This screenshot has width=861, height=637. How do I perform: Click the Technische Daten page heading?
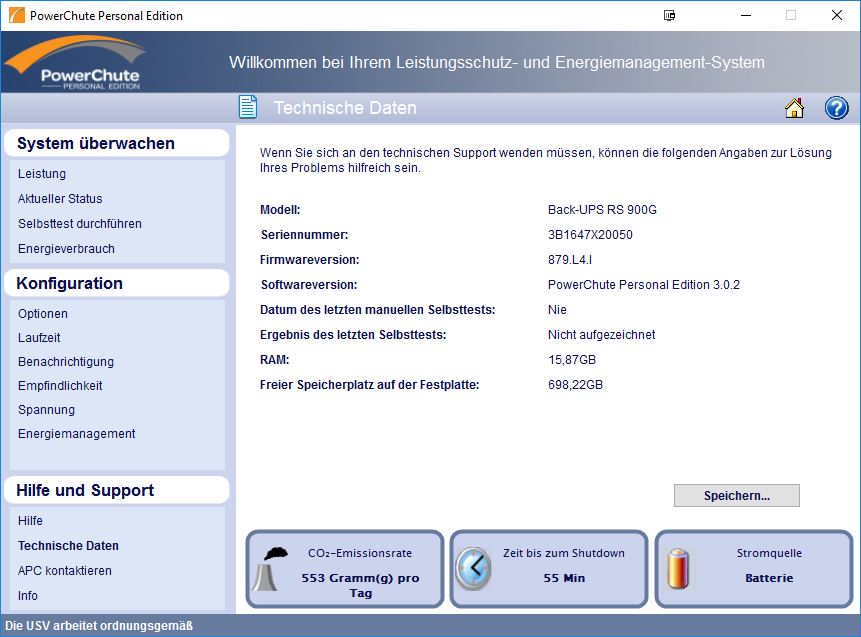(345, 108)
